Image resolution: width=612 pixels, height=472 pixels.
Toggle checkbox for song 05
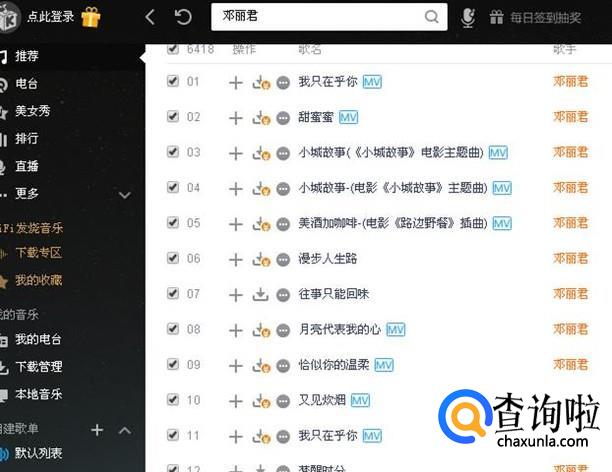coord(173,222)
